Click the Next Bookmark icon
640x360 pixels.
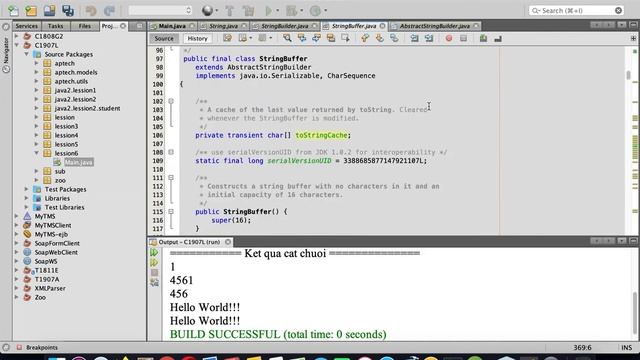tap(380, 38)
